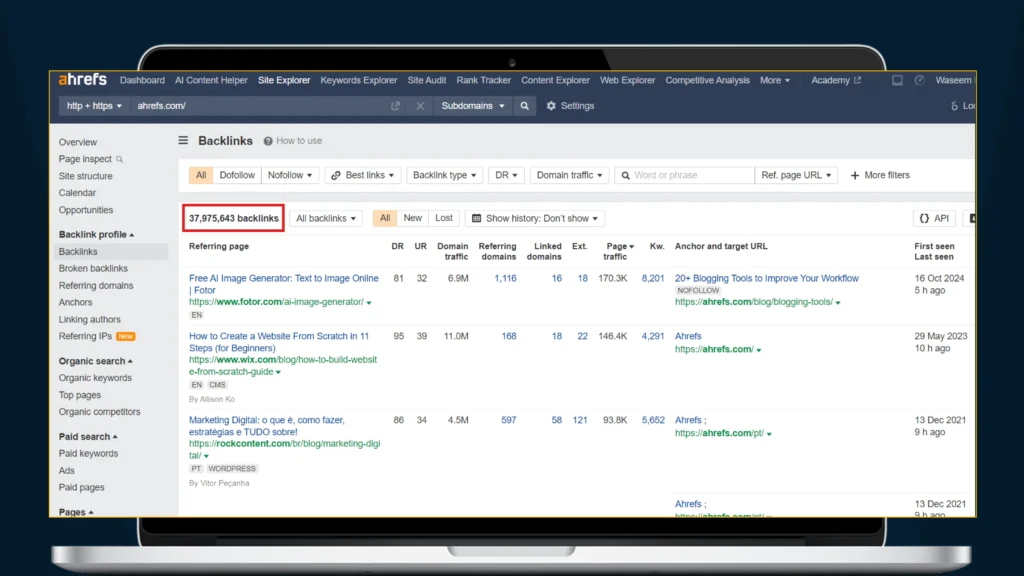Open the API button
The height and width of the screenshot is (576, 1024).
pyautogui.click(x=934, y=218)
